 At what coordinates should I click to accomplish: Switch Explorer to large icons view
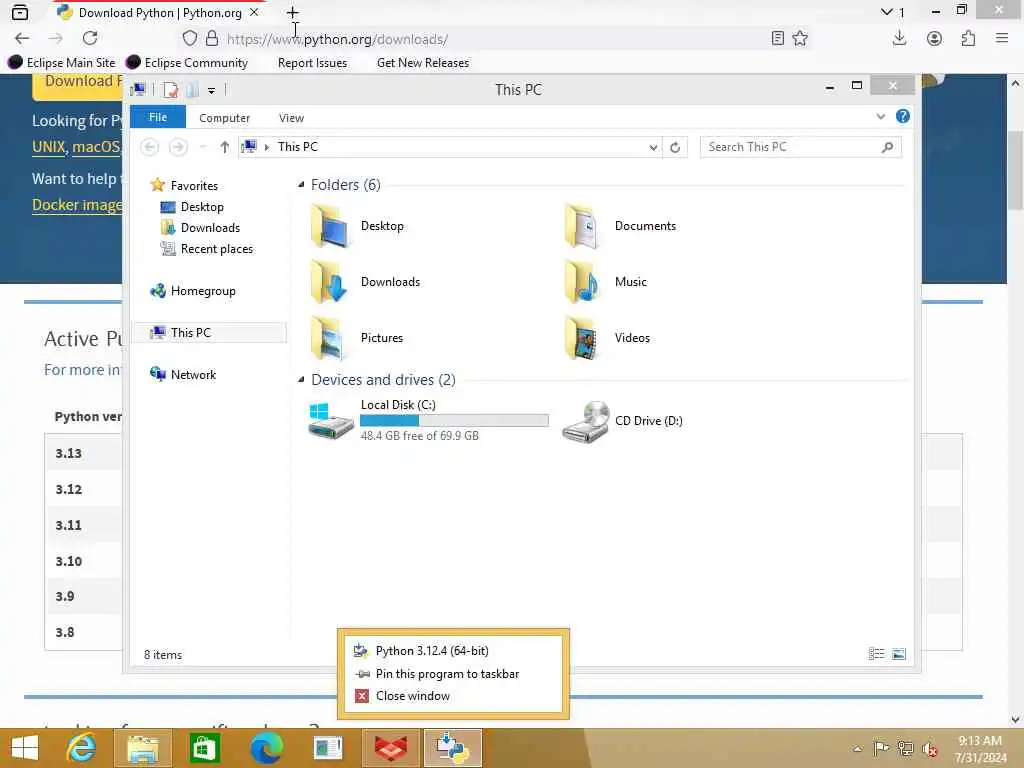(899, 654)
